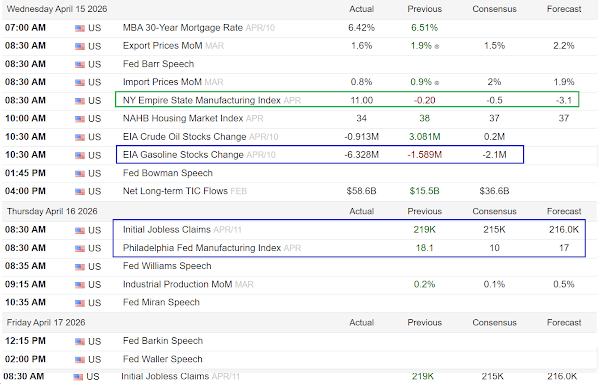Click the Wednesday April 15 2026 date header
600x391 pixels.
57,9
